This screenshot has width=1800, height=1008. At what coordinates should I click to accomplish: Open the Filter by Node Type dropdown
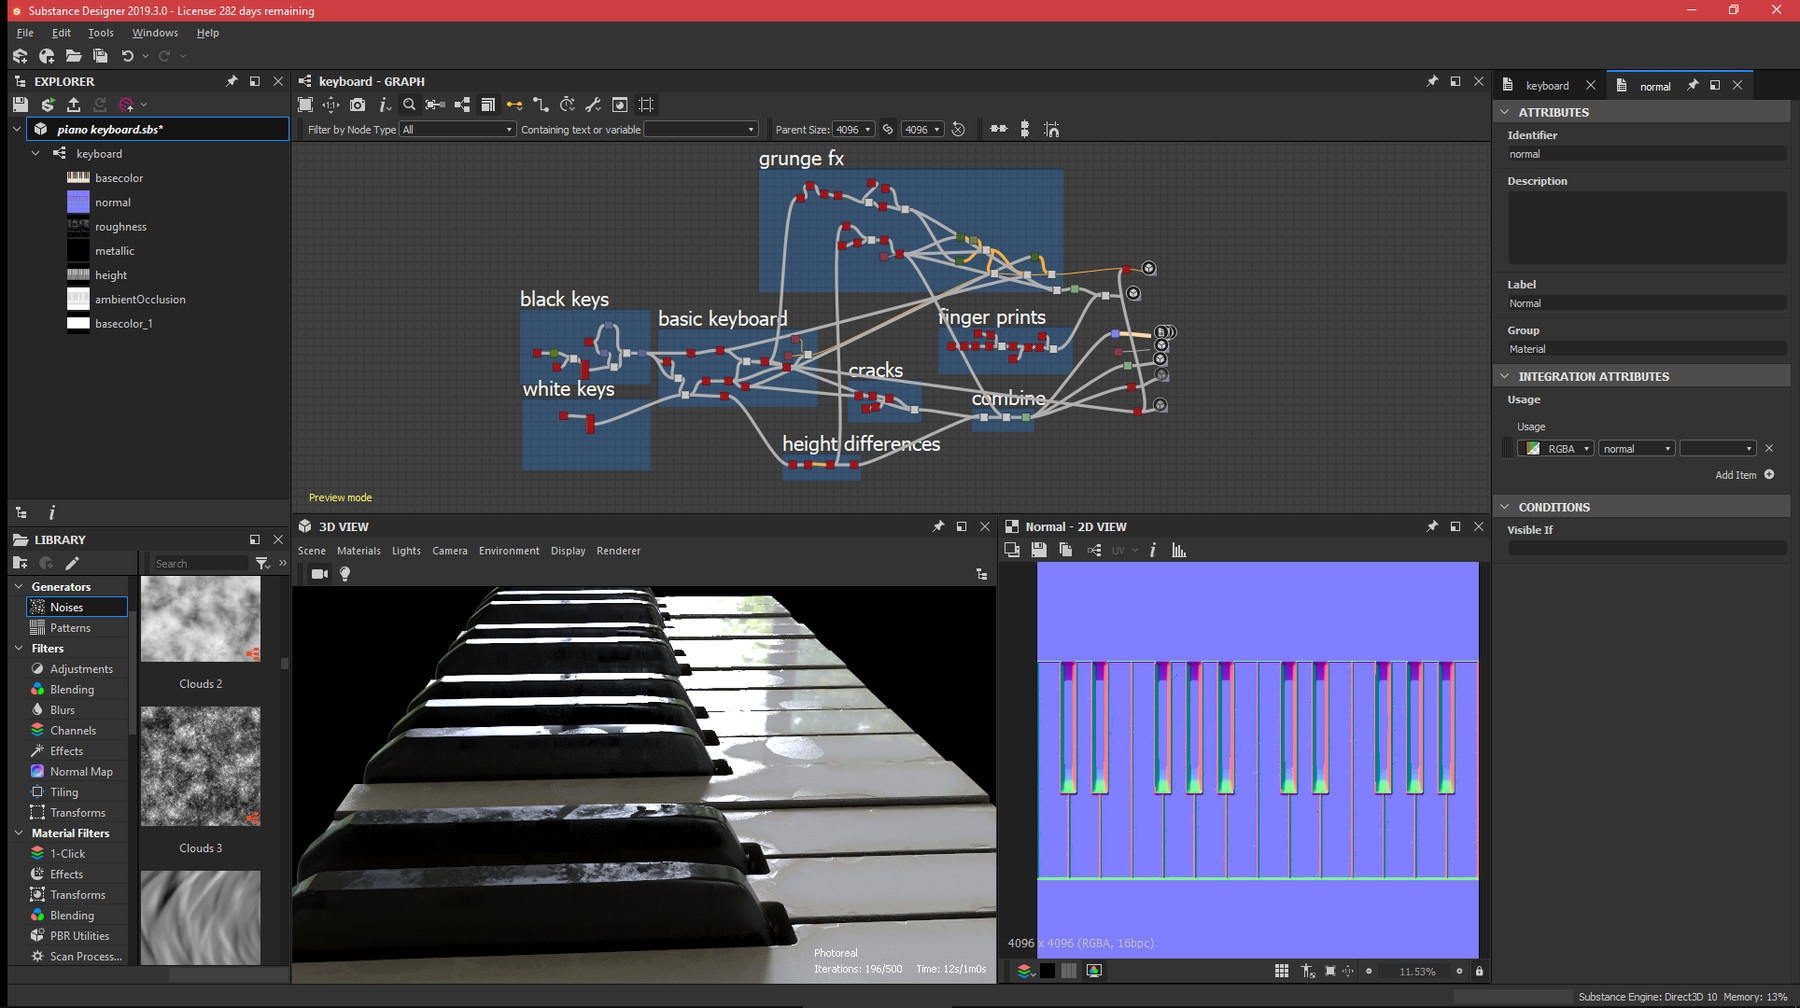457,129
